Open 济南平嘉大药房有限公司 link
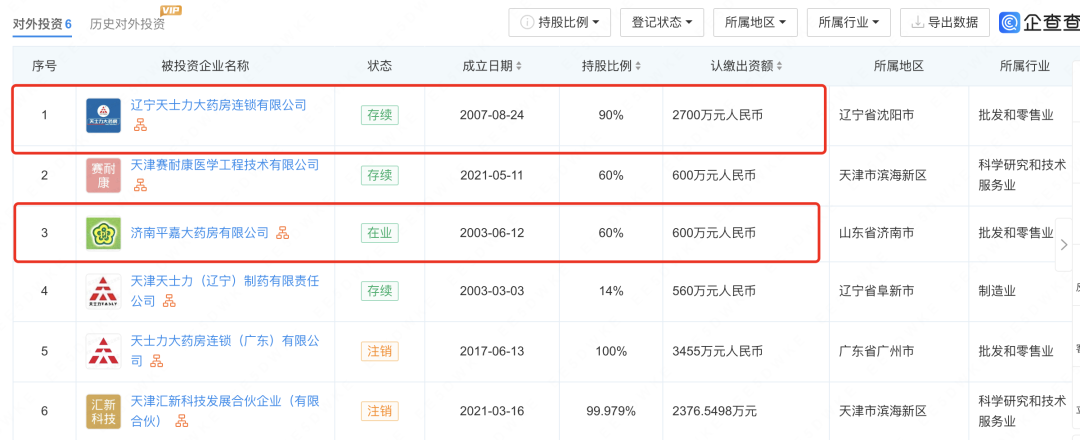The height and width of the screenshot is (440, 1080). (x=200, y=233)
